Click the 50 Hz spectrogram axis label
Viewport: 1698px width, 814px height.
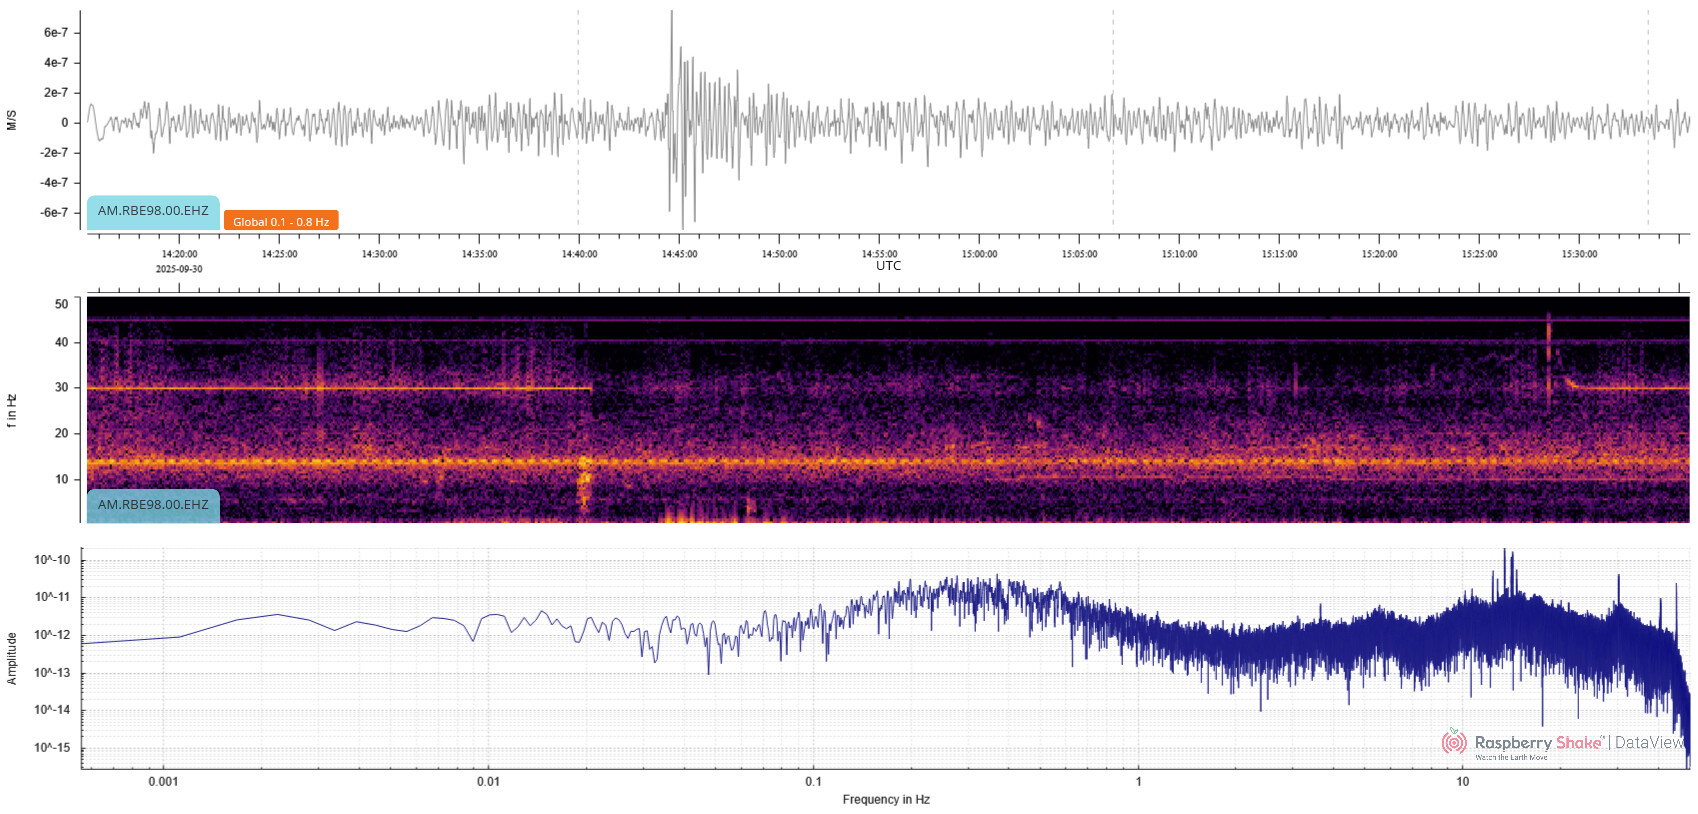pyautogui.click(x=62, y=304)
